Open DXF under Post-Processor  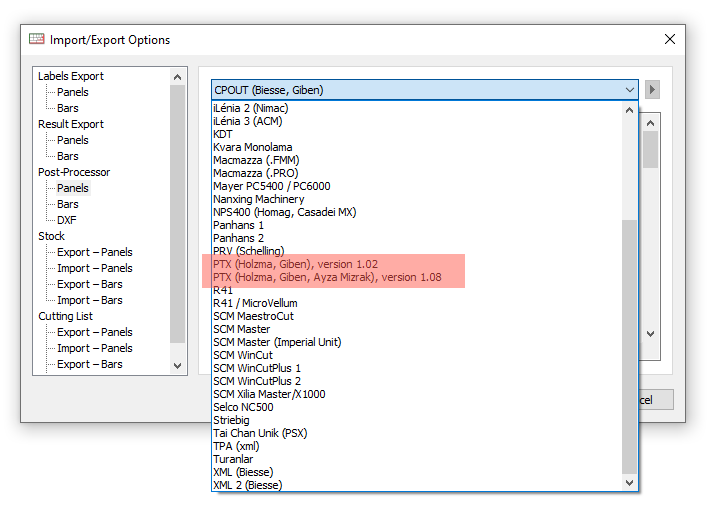click(67, 220)
